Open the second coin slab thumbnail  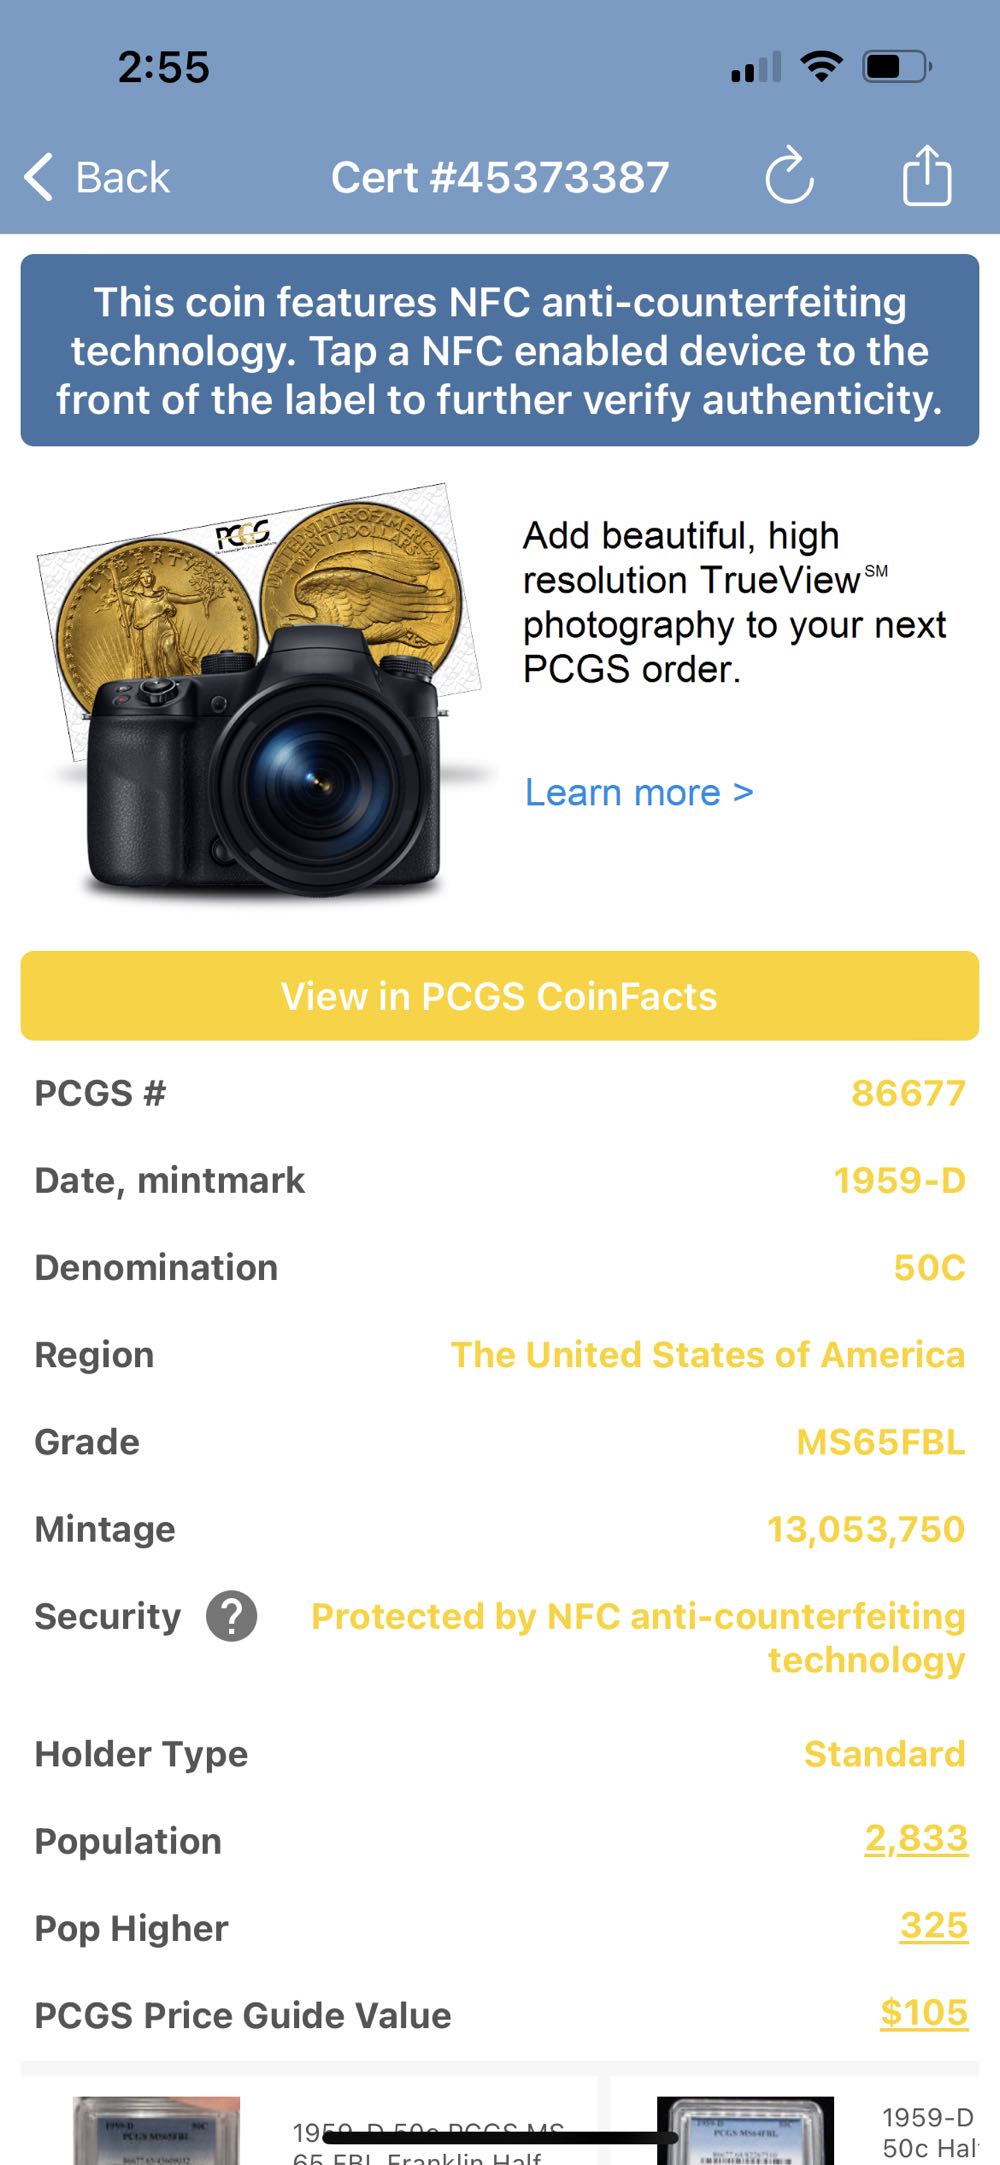[x=745, y=2130]
